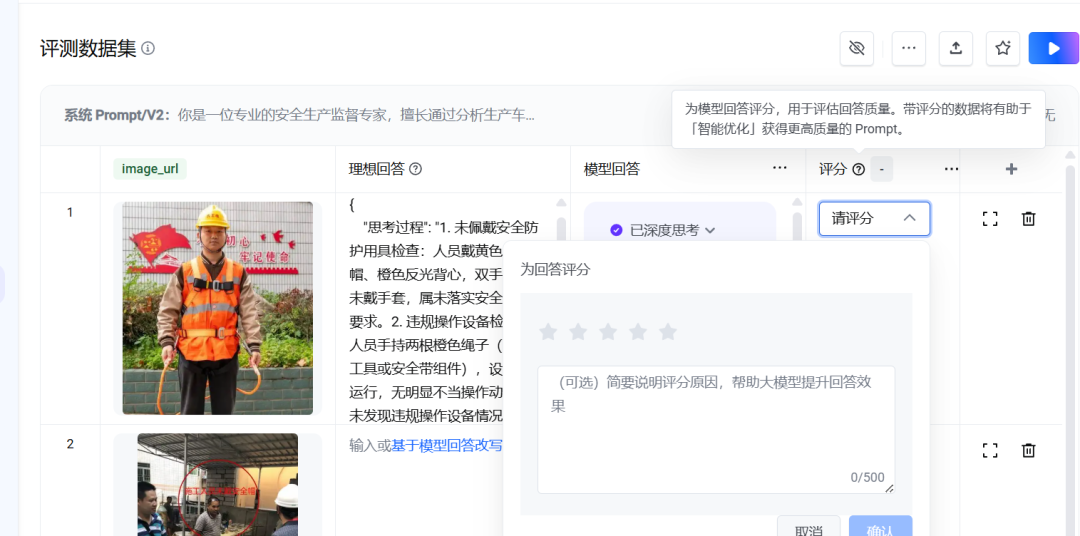This screenshot has height=536, width=1080.
Task: Select the fifth rating star
Action: click(667, 332)
